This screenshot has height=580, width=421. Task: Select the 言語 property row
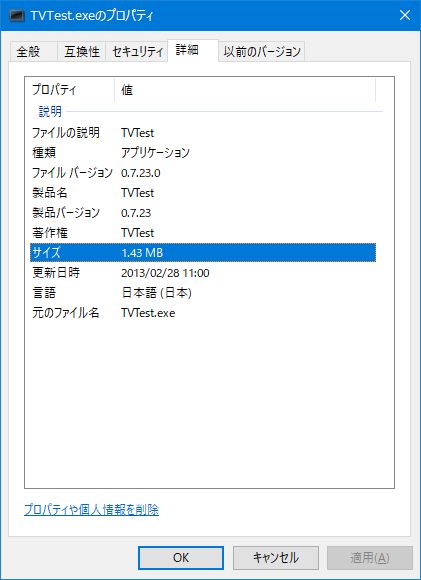point(203,293)
